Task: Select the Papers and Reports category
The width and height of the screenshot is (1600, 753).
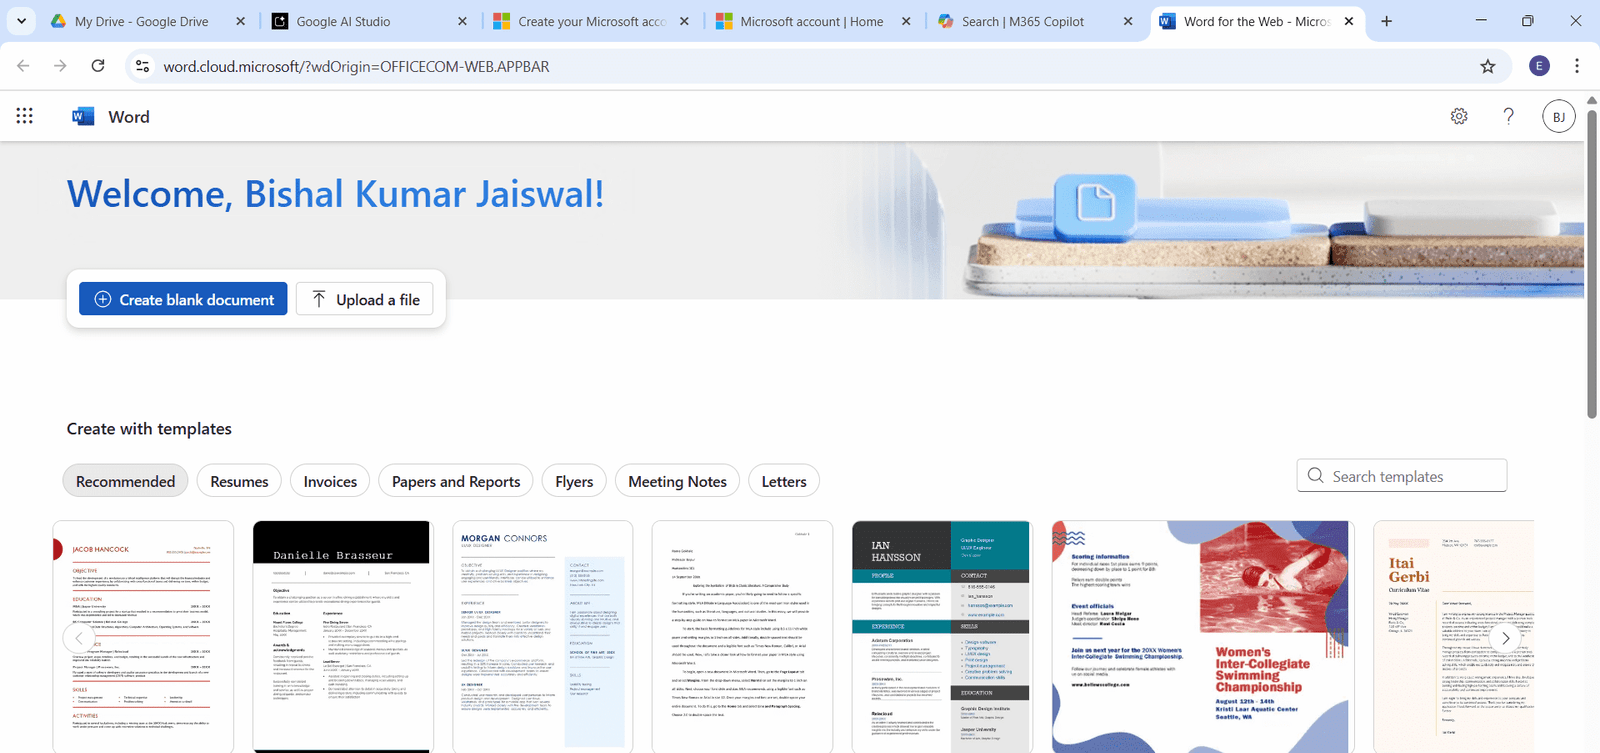Action: (456, 481)
